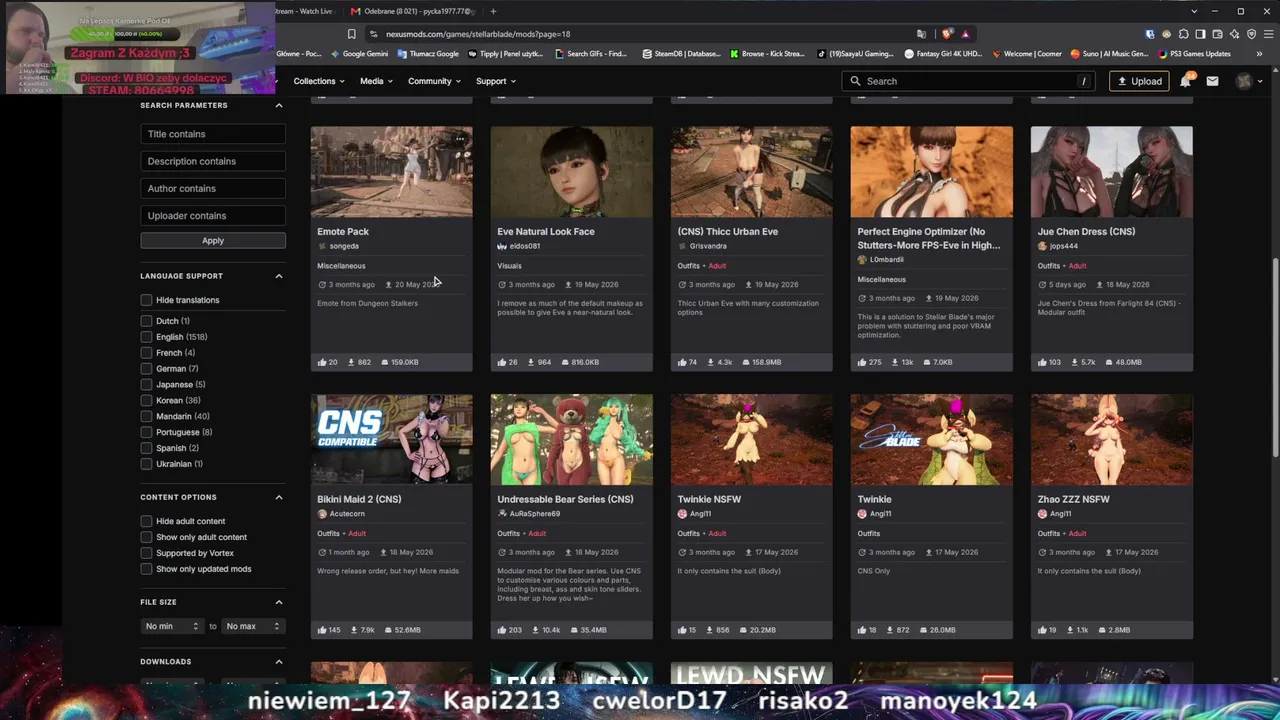Enable Show only updated mods
The image size is (1280, 720).
pyautogui.click(x=146, y=569)
